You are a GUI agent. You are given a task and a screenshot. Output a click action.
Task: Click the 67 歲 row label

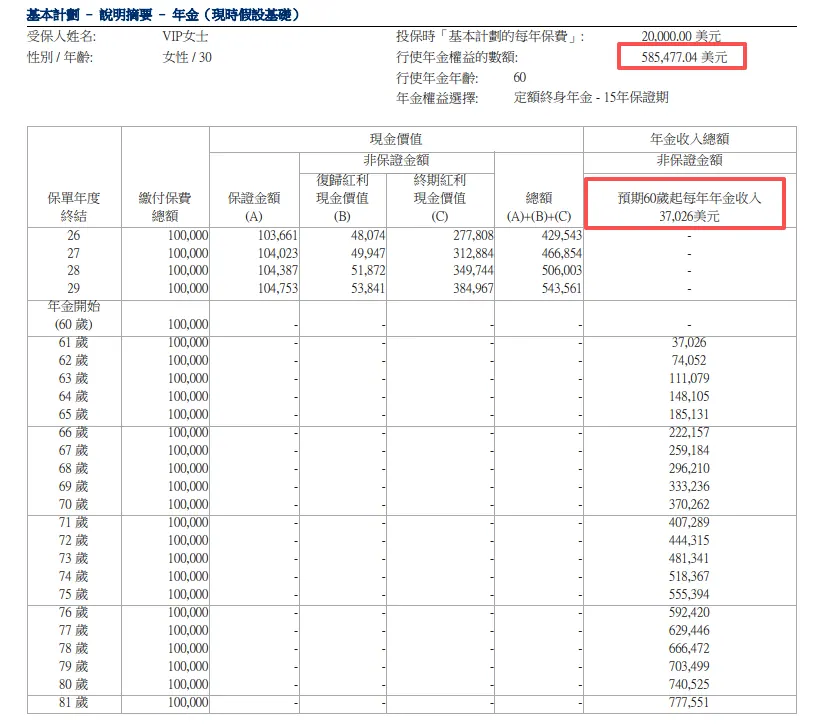74,451
